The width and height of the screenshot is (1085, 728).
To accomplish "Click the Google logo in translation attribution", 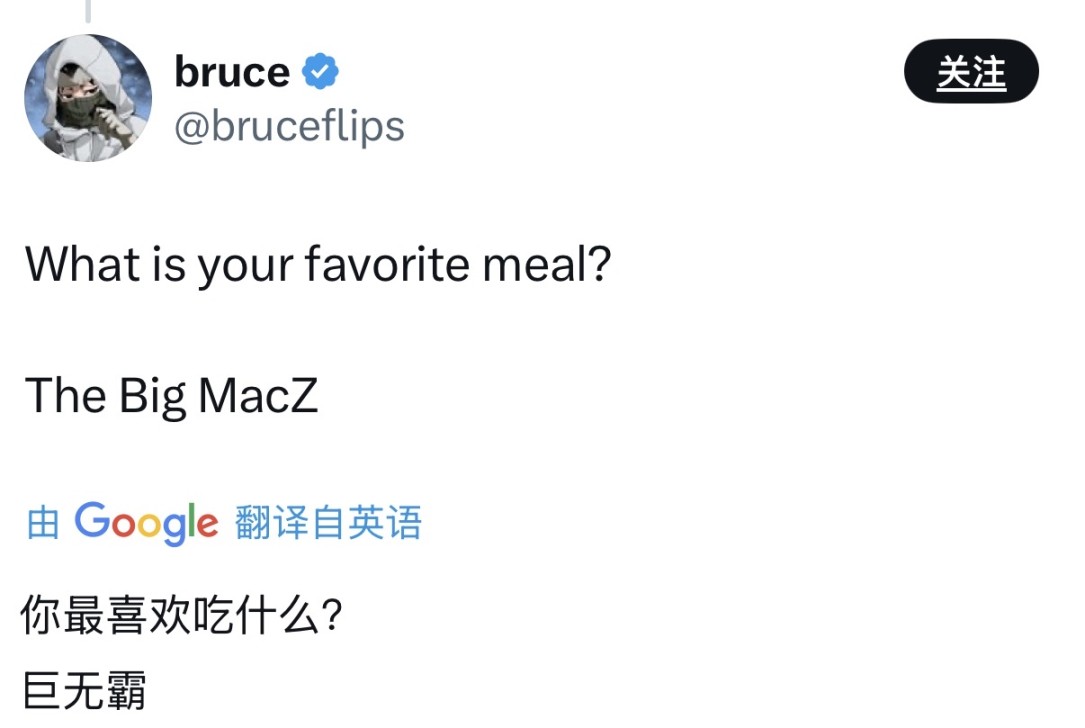I will [x=146, y=523].
